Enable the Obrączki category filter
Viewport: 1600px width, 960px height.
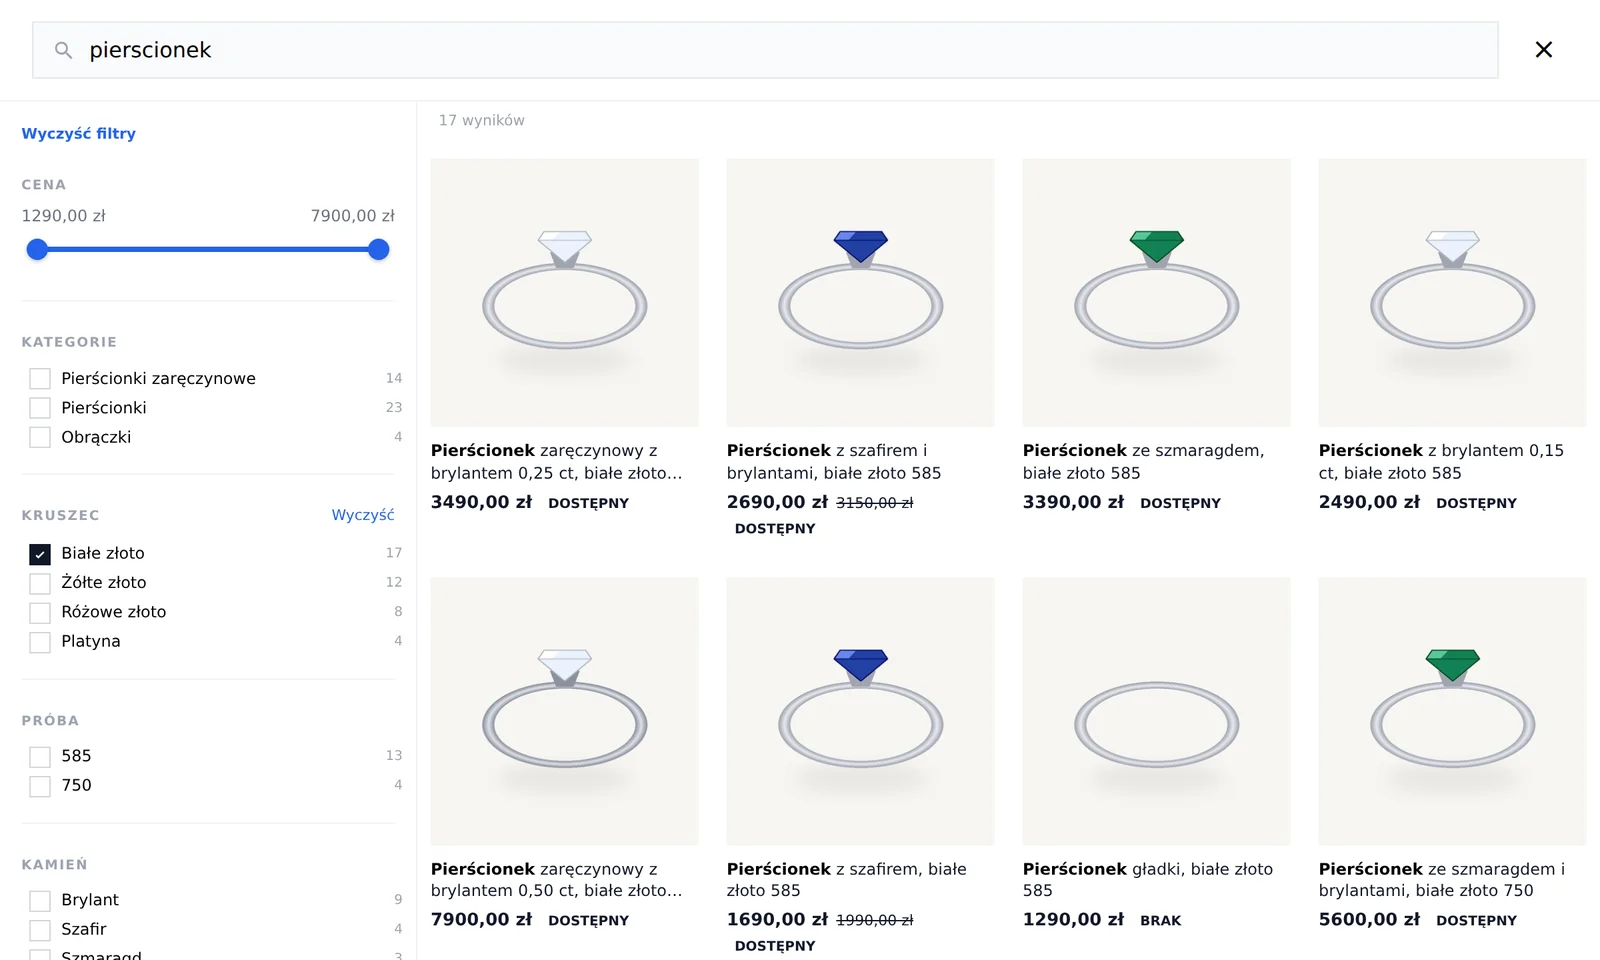pyautogui.click(x=40, y=437)
